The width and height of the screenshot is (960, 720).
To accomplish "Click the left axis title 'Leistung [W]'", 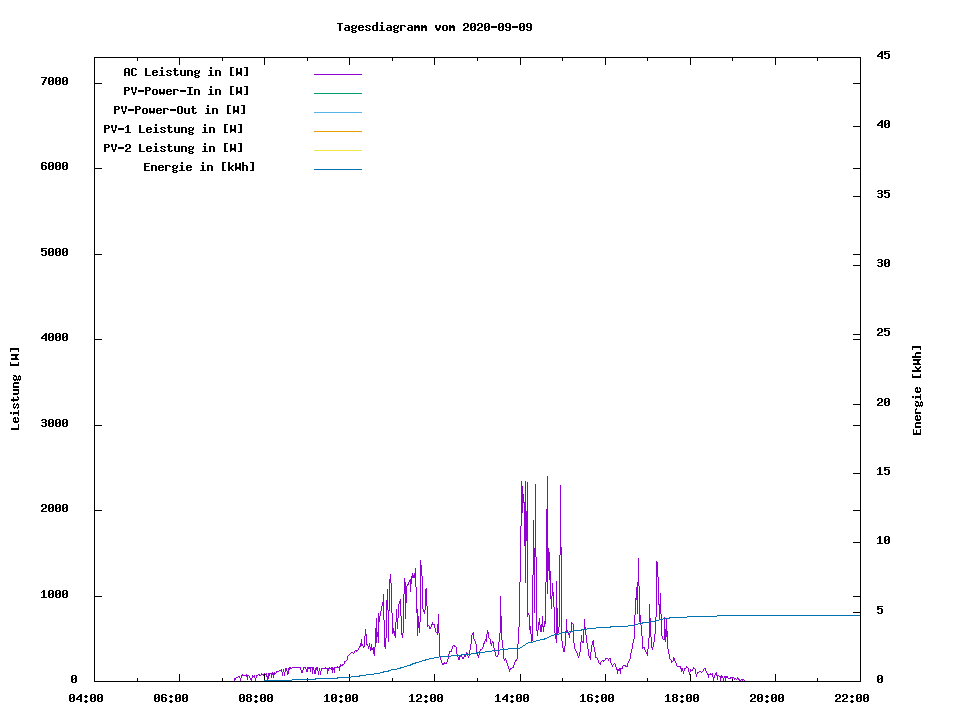I will click(x=15, y=389).
